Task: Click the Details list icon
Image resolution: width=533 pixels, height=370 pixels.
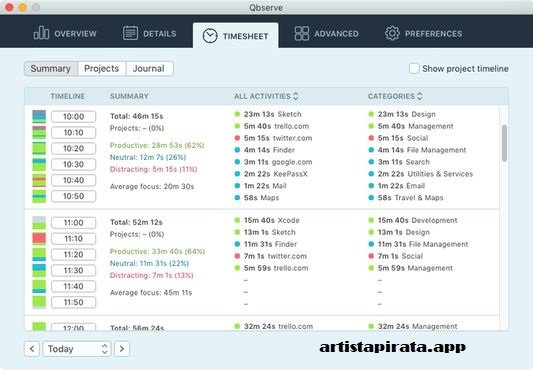Action: click(x=130, y=33)
